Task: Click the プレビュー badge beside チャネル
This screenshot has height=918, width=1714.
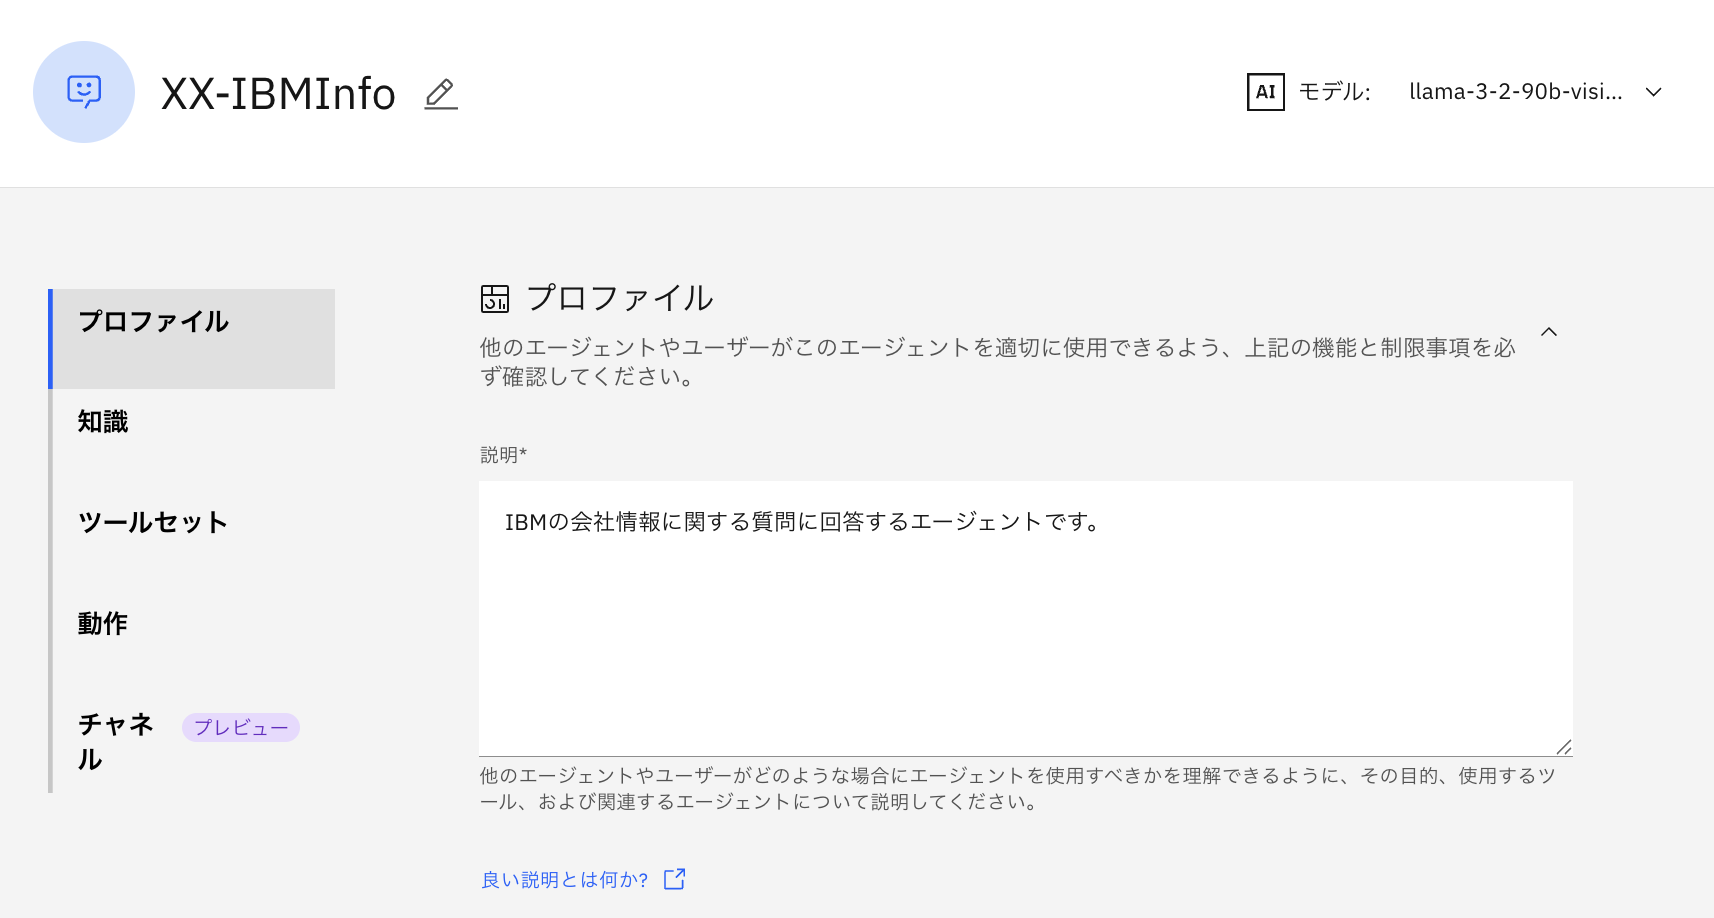Action: [x=240, y=728]
